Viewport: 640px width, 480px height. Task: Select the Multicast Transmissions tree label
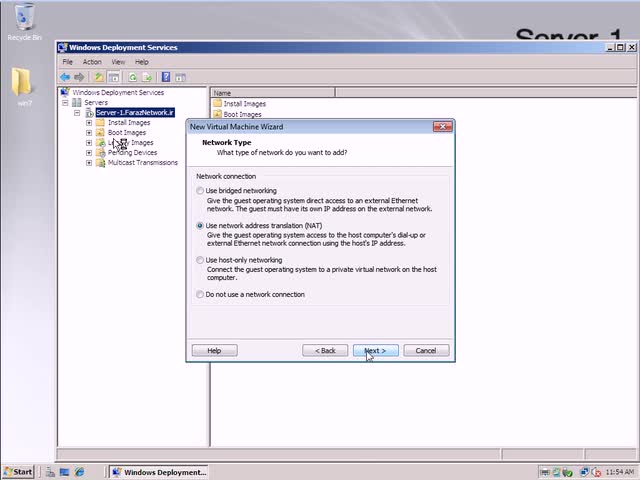[x=143, y=162]
